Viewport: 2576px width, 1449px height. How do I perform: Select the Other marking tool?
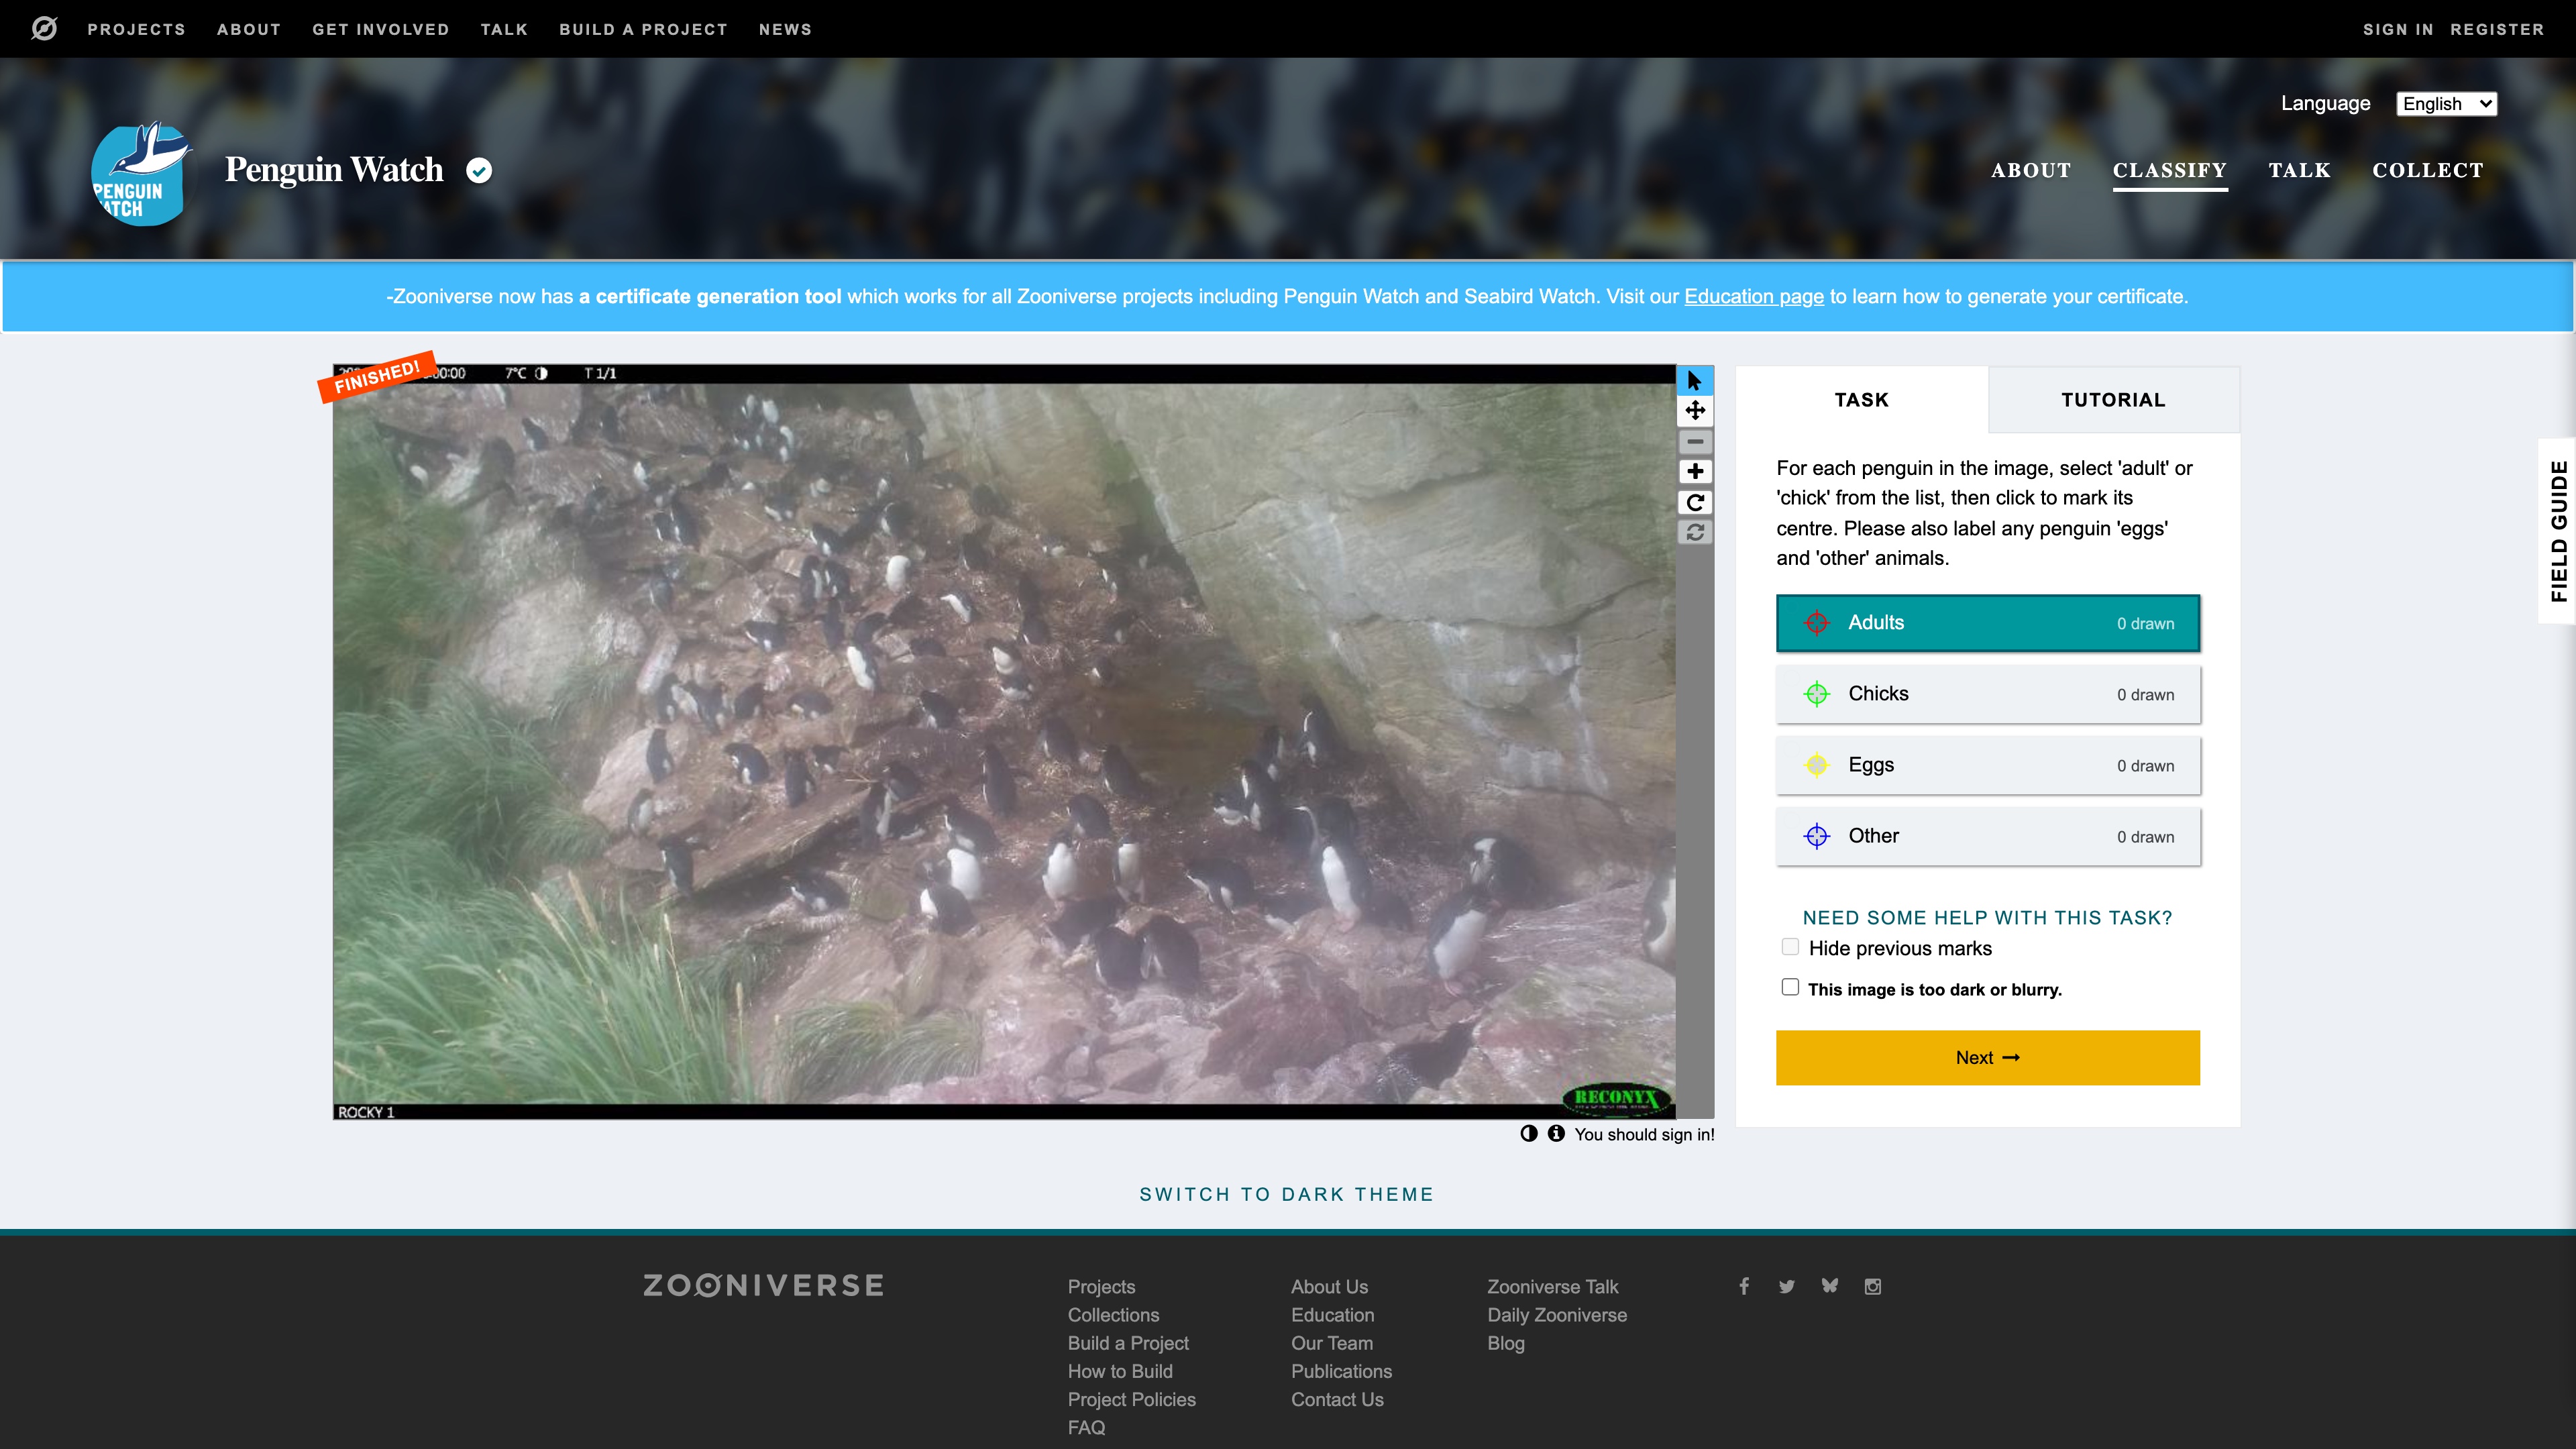tap(1987, 836)
